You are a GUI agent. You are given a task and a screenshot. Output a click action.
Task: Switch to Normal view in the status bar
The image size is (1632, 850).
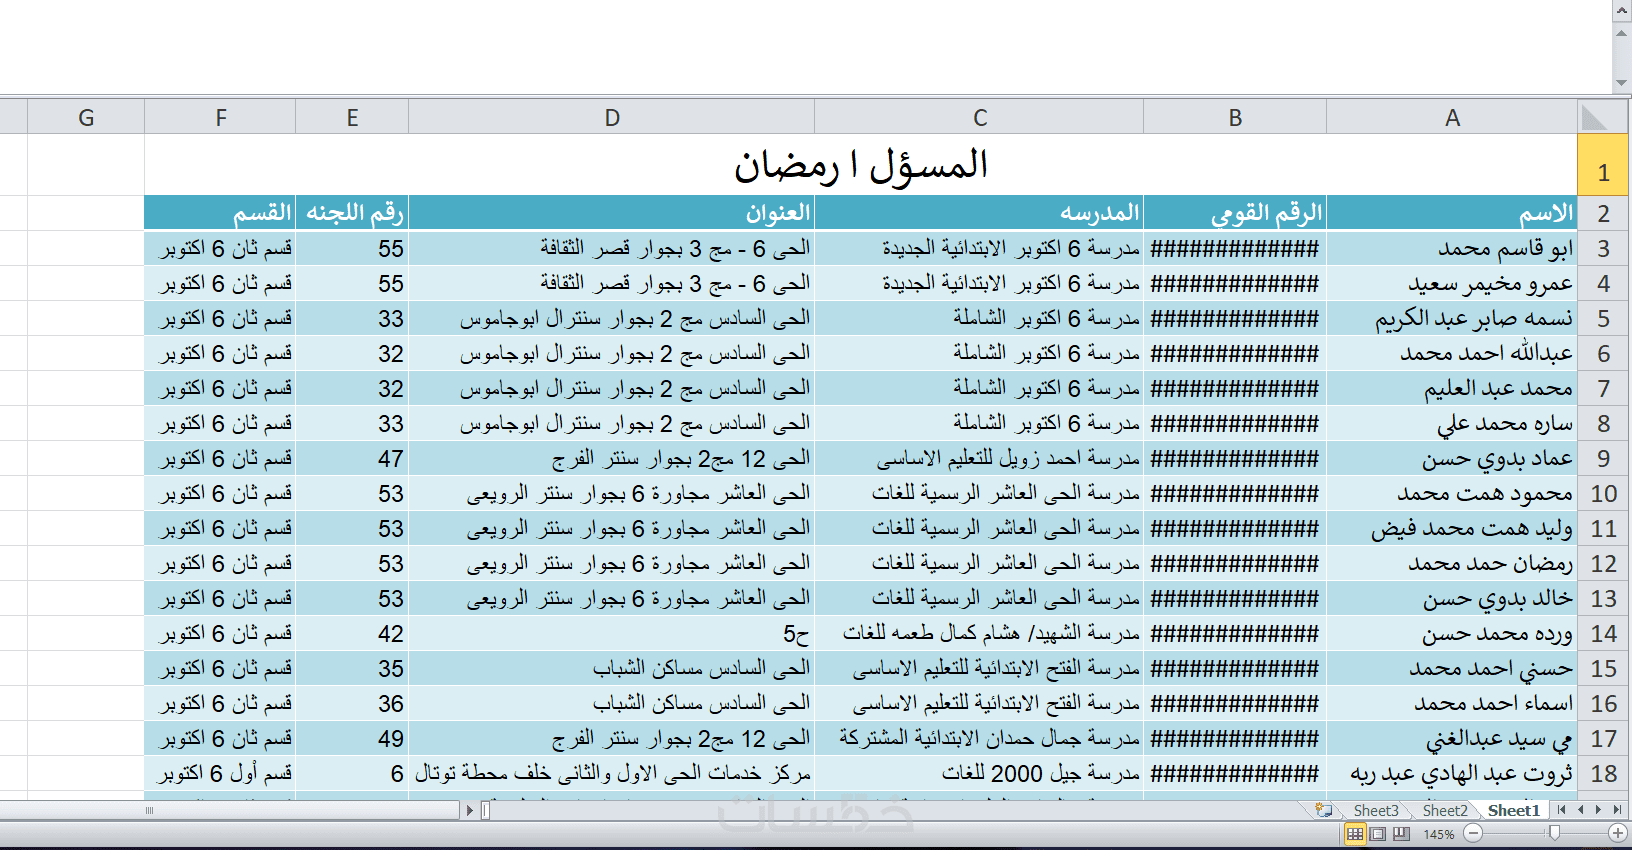1355,833
